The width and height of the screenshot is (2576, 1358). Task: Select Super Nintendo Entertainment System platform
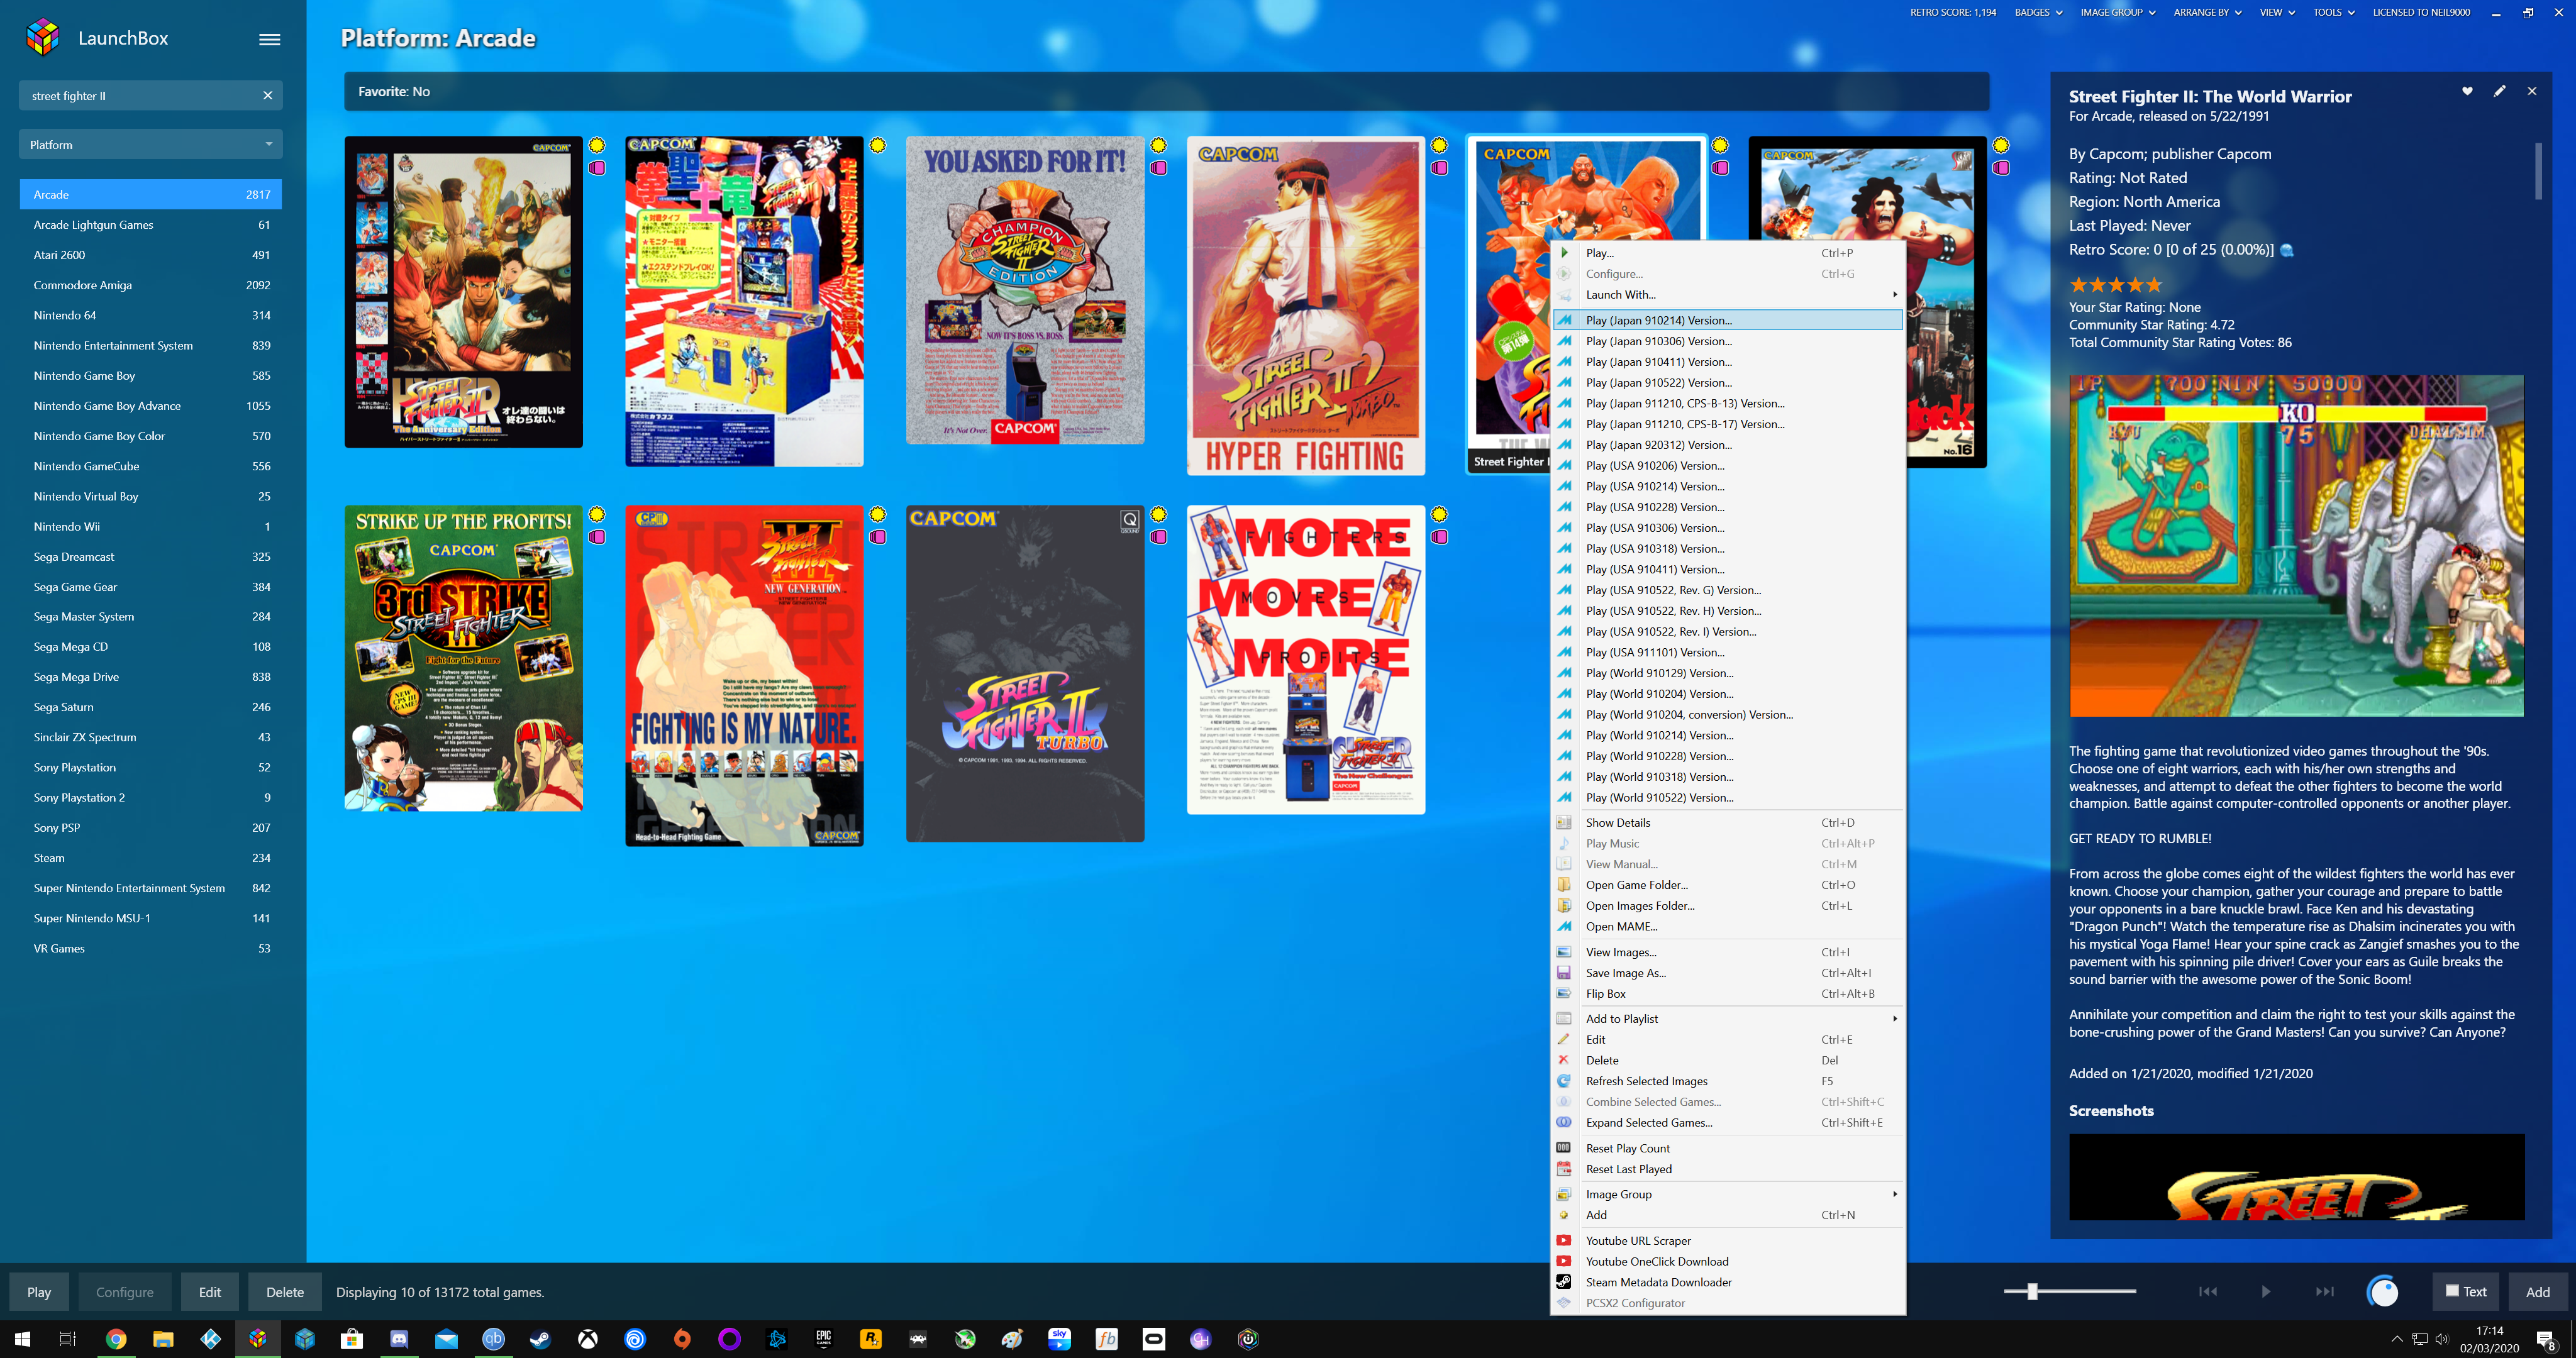point(151,888)
